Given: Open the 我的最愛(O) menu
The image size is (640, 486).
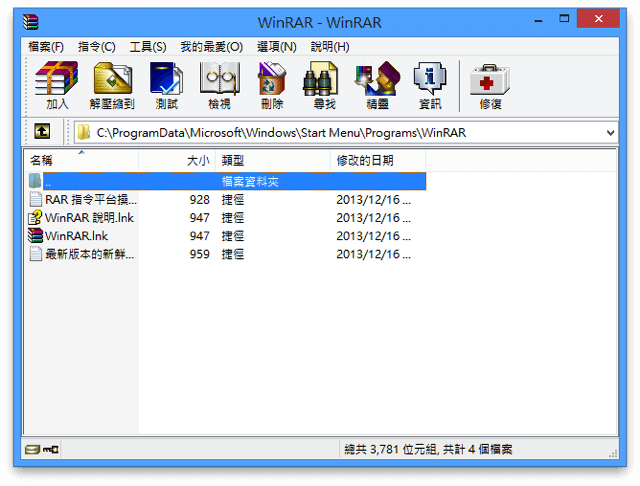Looking at the screenshot, I should click(211, 47).
